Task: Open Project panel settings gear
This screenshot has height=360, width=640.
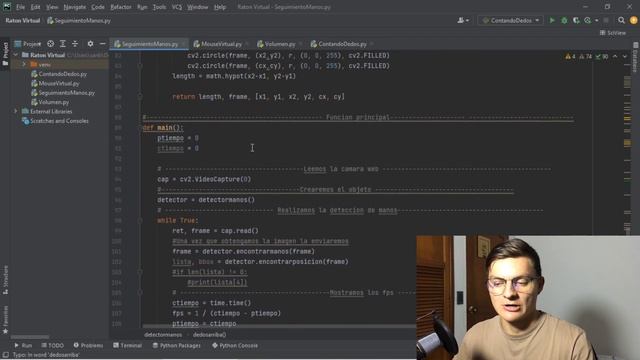Action: coord(90,44)
